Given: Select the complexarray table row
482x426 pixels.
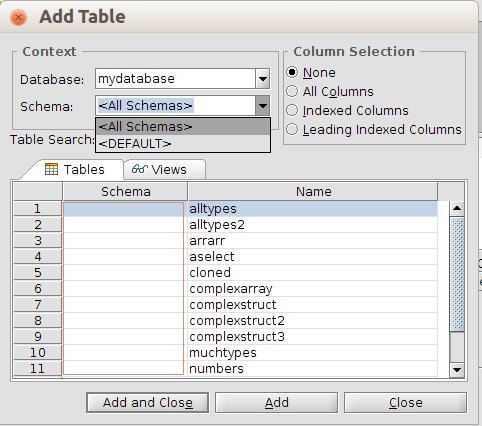Looking at the screenshot, I should click(250, 289).
